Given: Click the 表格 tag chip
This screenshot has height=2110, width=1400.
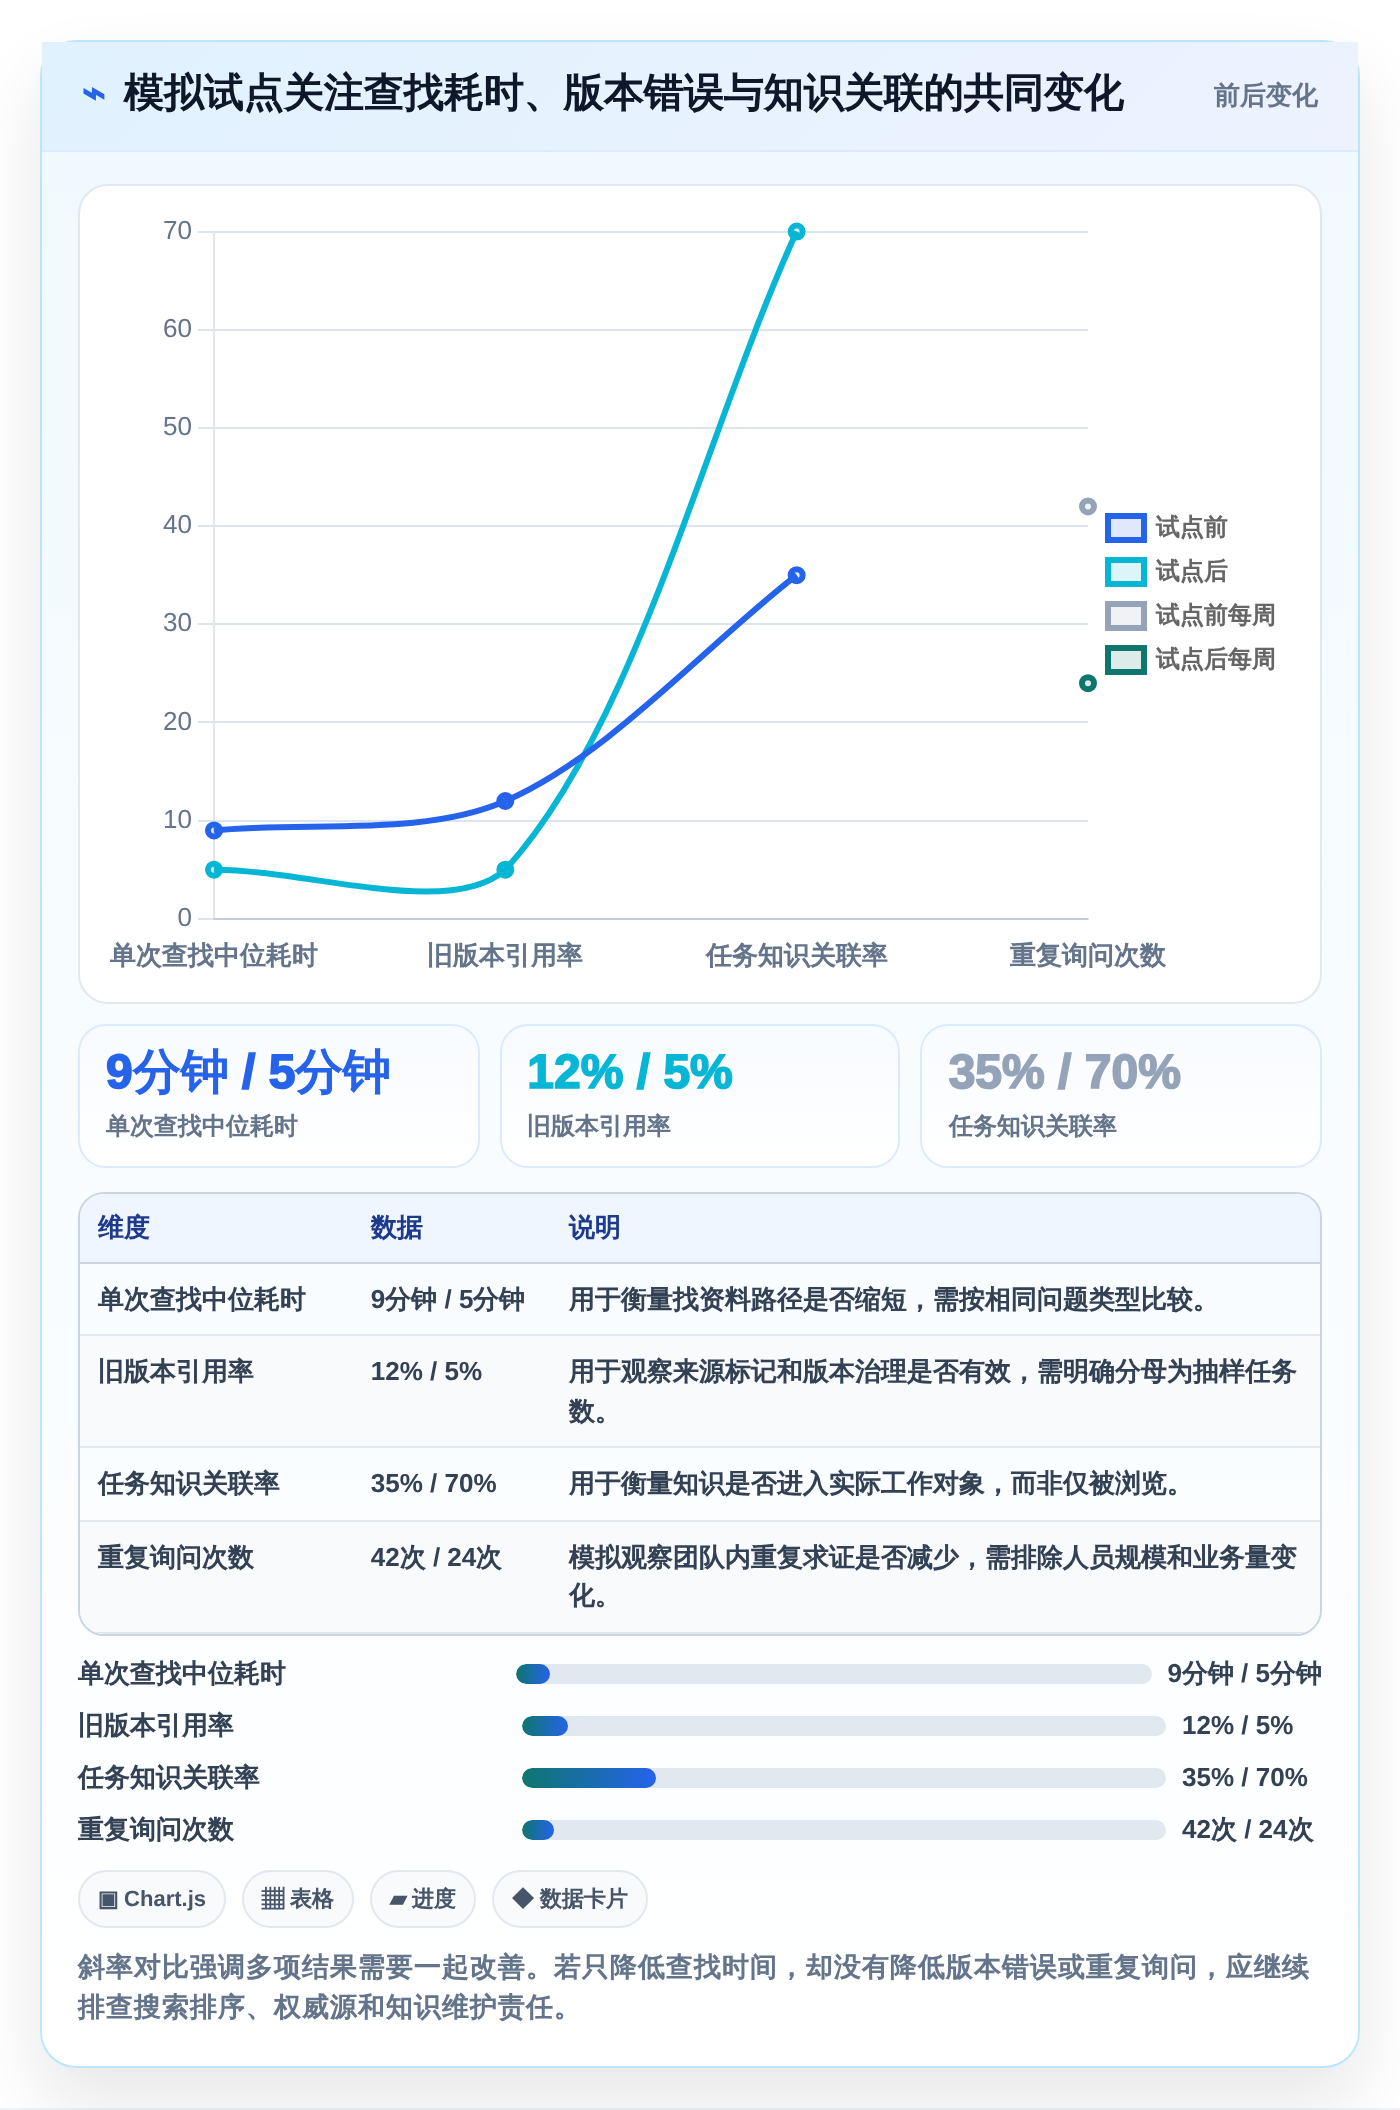Looking at the screenshot, I should click(298, 1899).
